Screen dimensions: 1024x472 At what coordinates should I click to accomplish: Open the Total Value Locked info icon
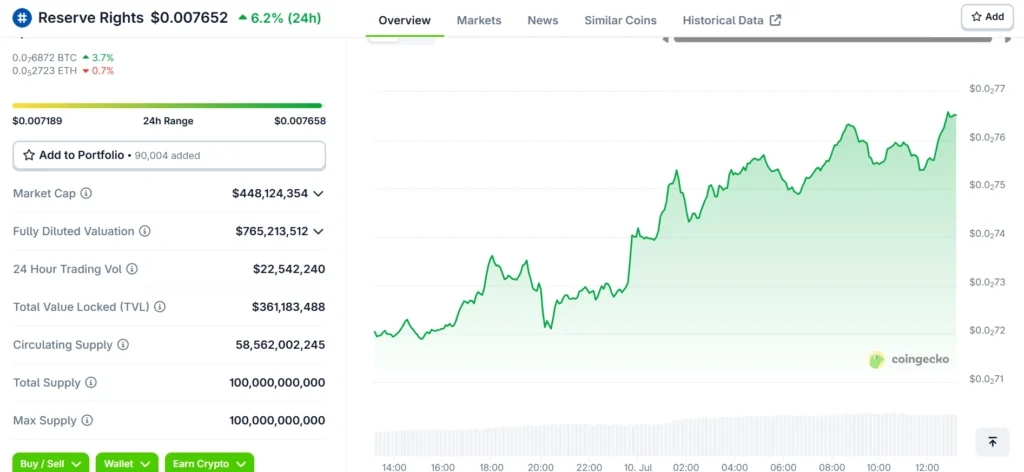159,307
